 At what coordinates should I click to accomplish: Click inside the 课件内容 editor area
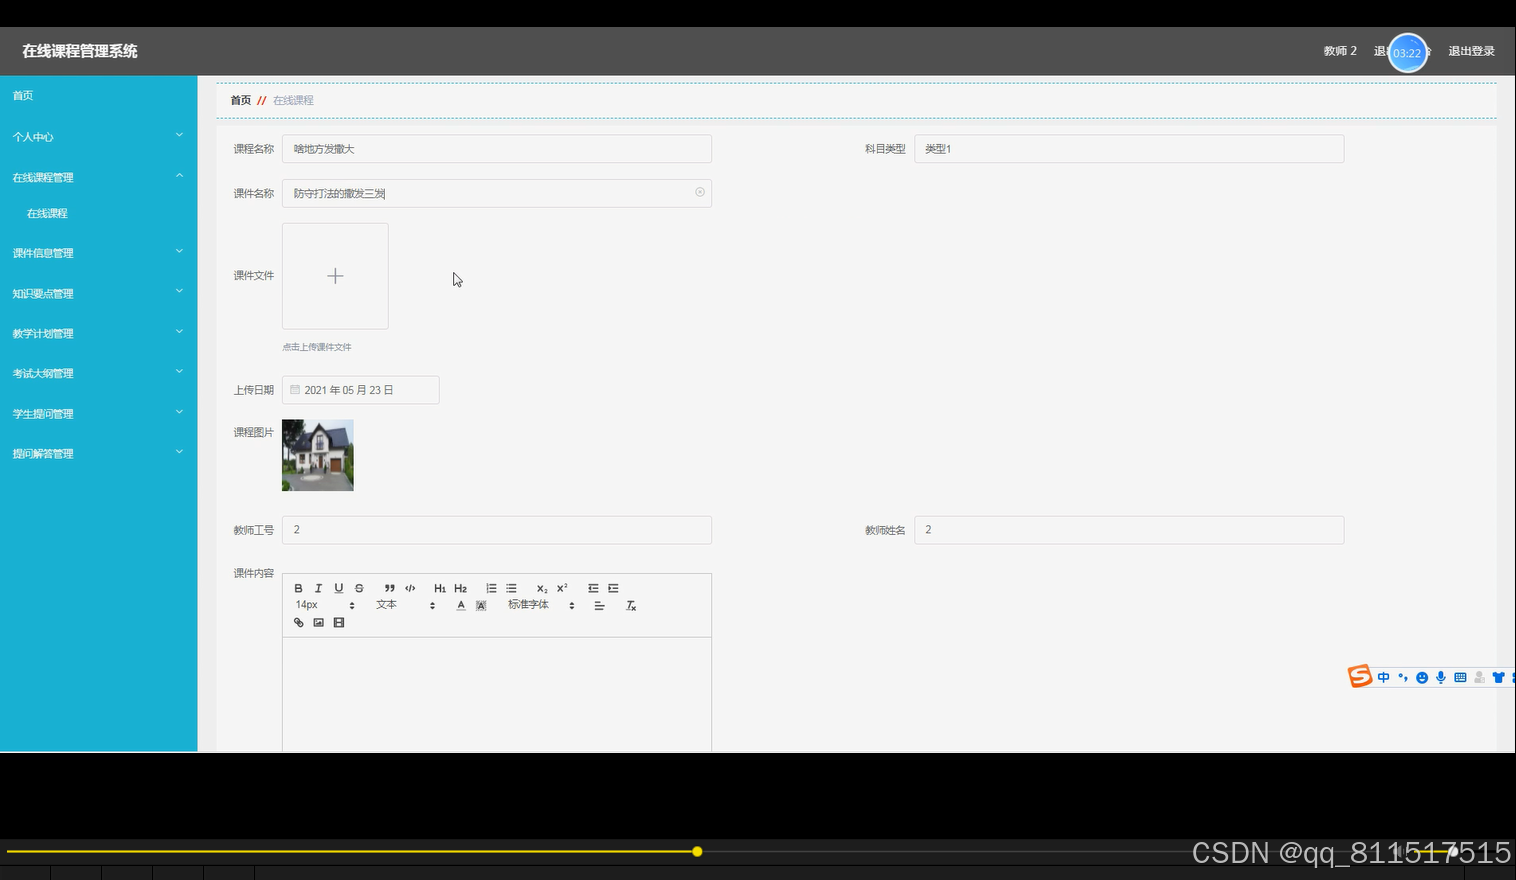click(497, 695)
